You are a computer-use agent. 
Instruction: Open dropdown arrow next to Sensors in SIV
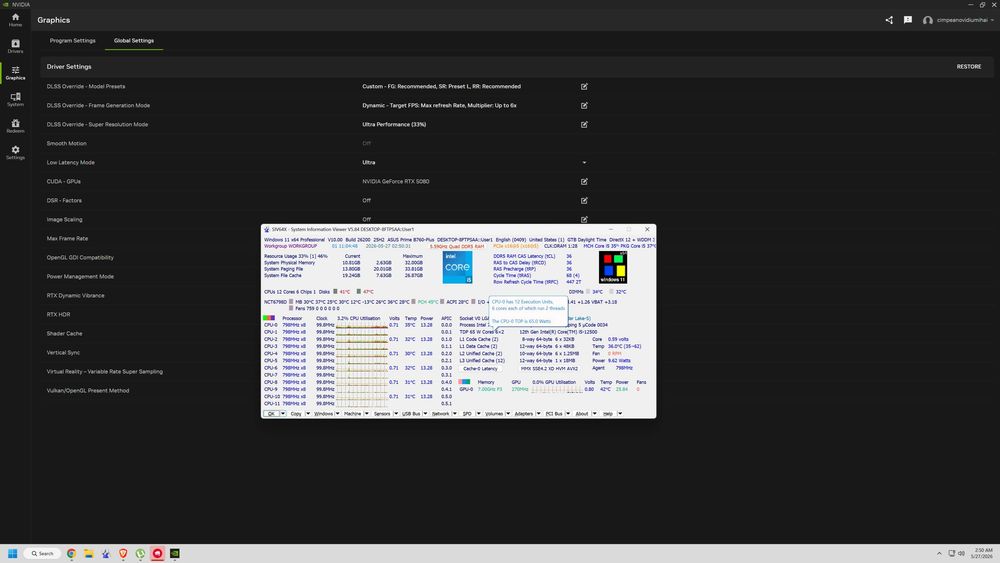tap(396, 414)
